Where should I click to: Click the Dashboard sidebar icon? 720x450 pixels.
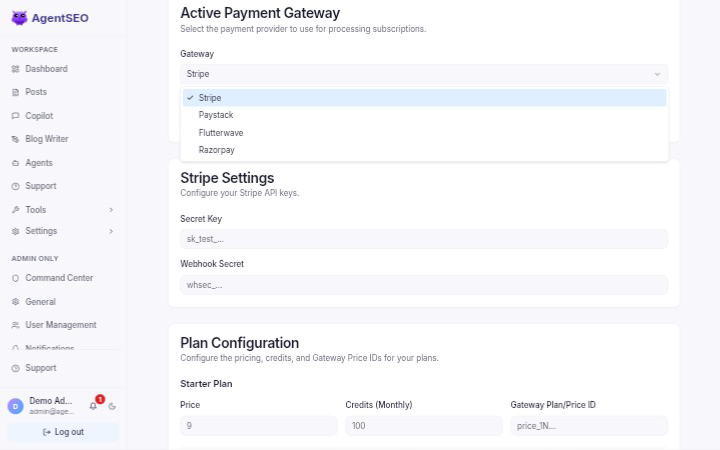[16, 69]
